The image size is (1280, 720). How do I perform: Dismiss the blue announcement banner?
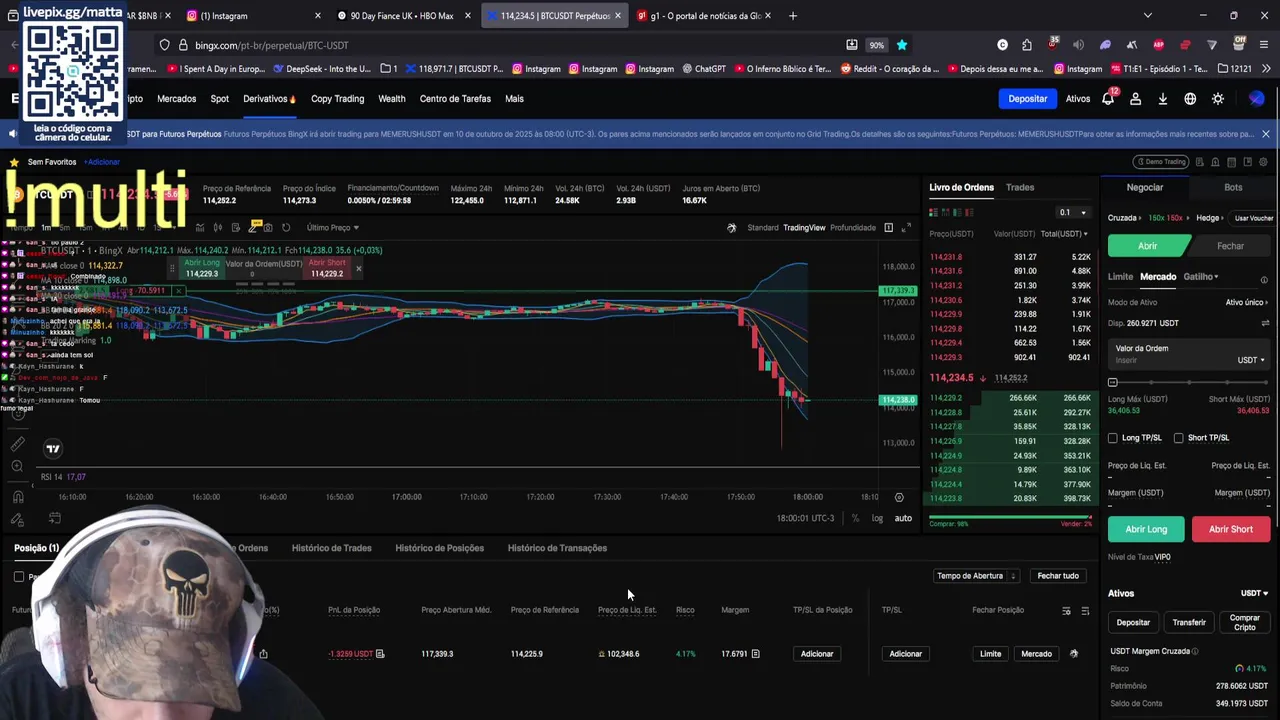point(1265,133)
